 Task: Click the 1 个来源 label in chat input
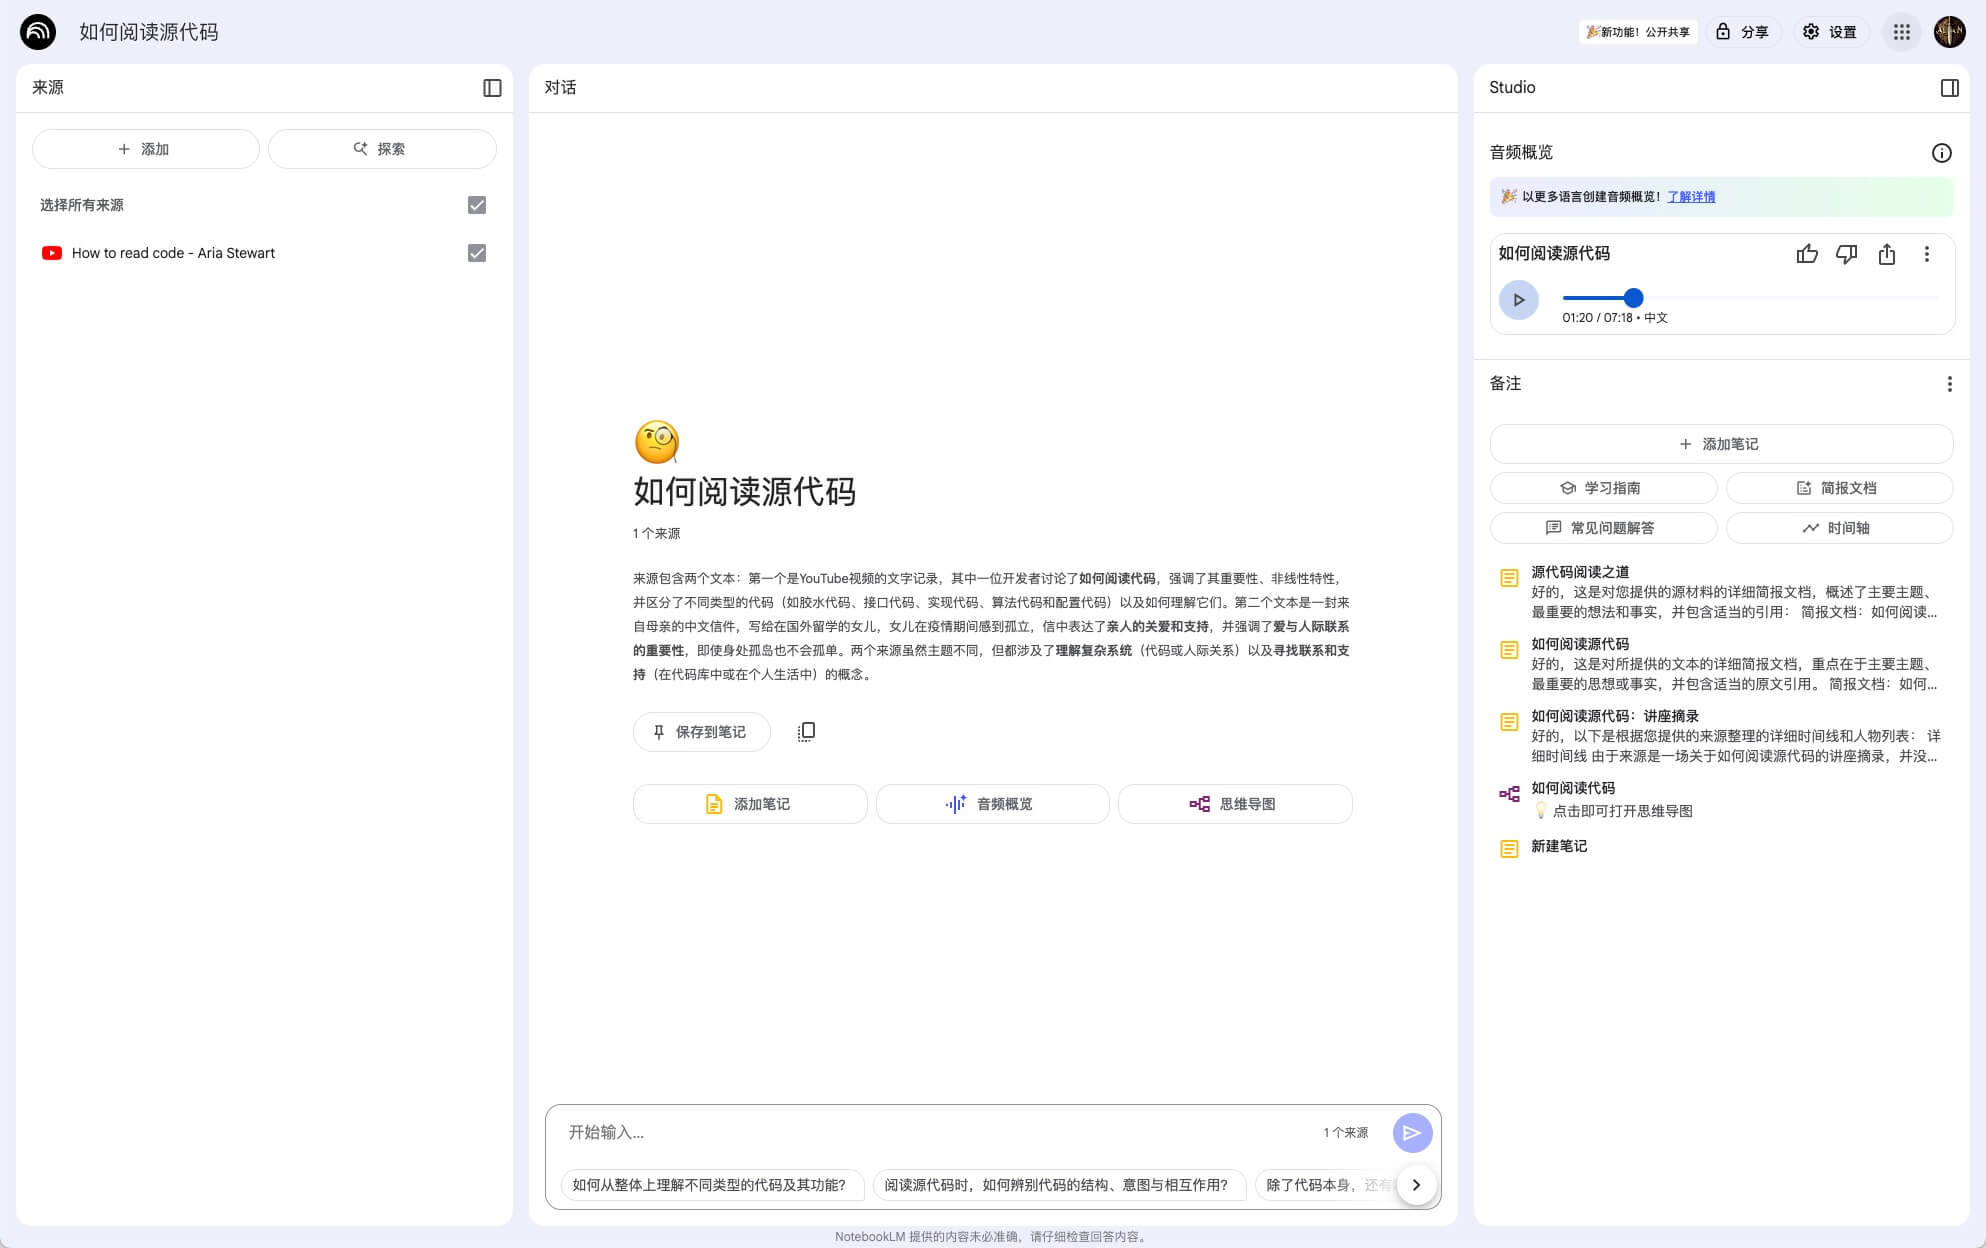click(x=1345, y=1133)
